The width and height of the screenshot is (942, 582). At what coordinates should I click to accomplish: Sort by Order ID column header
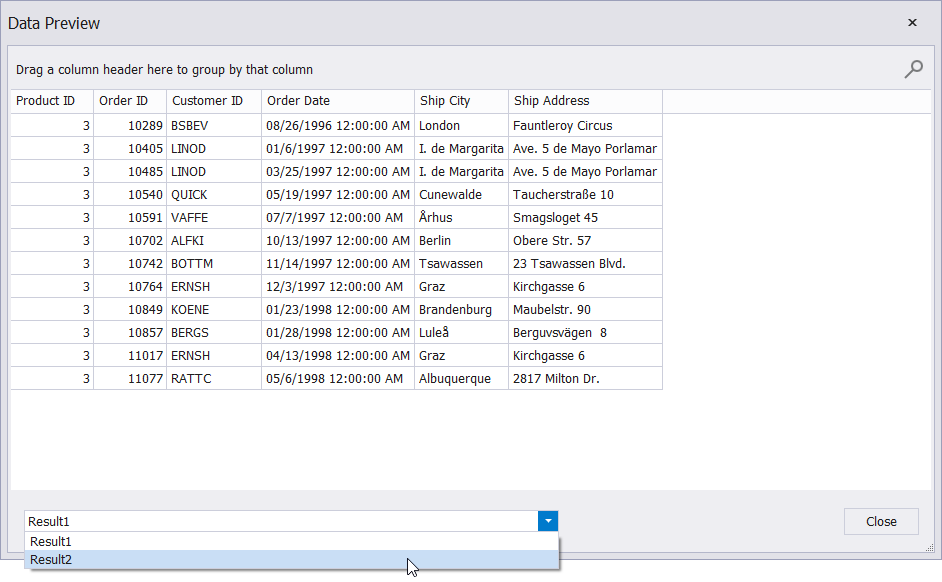click(x=129, y=101)
